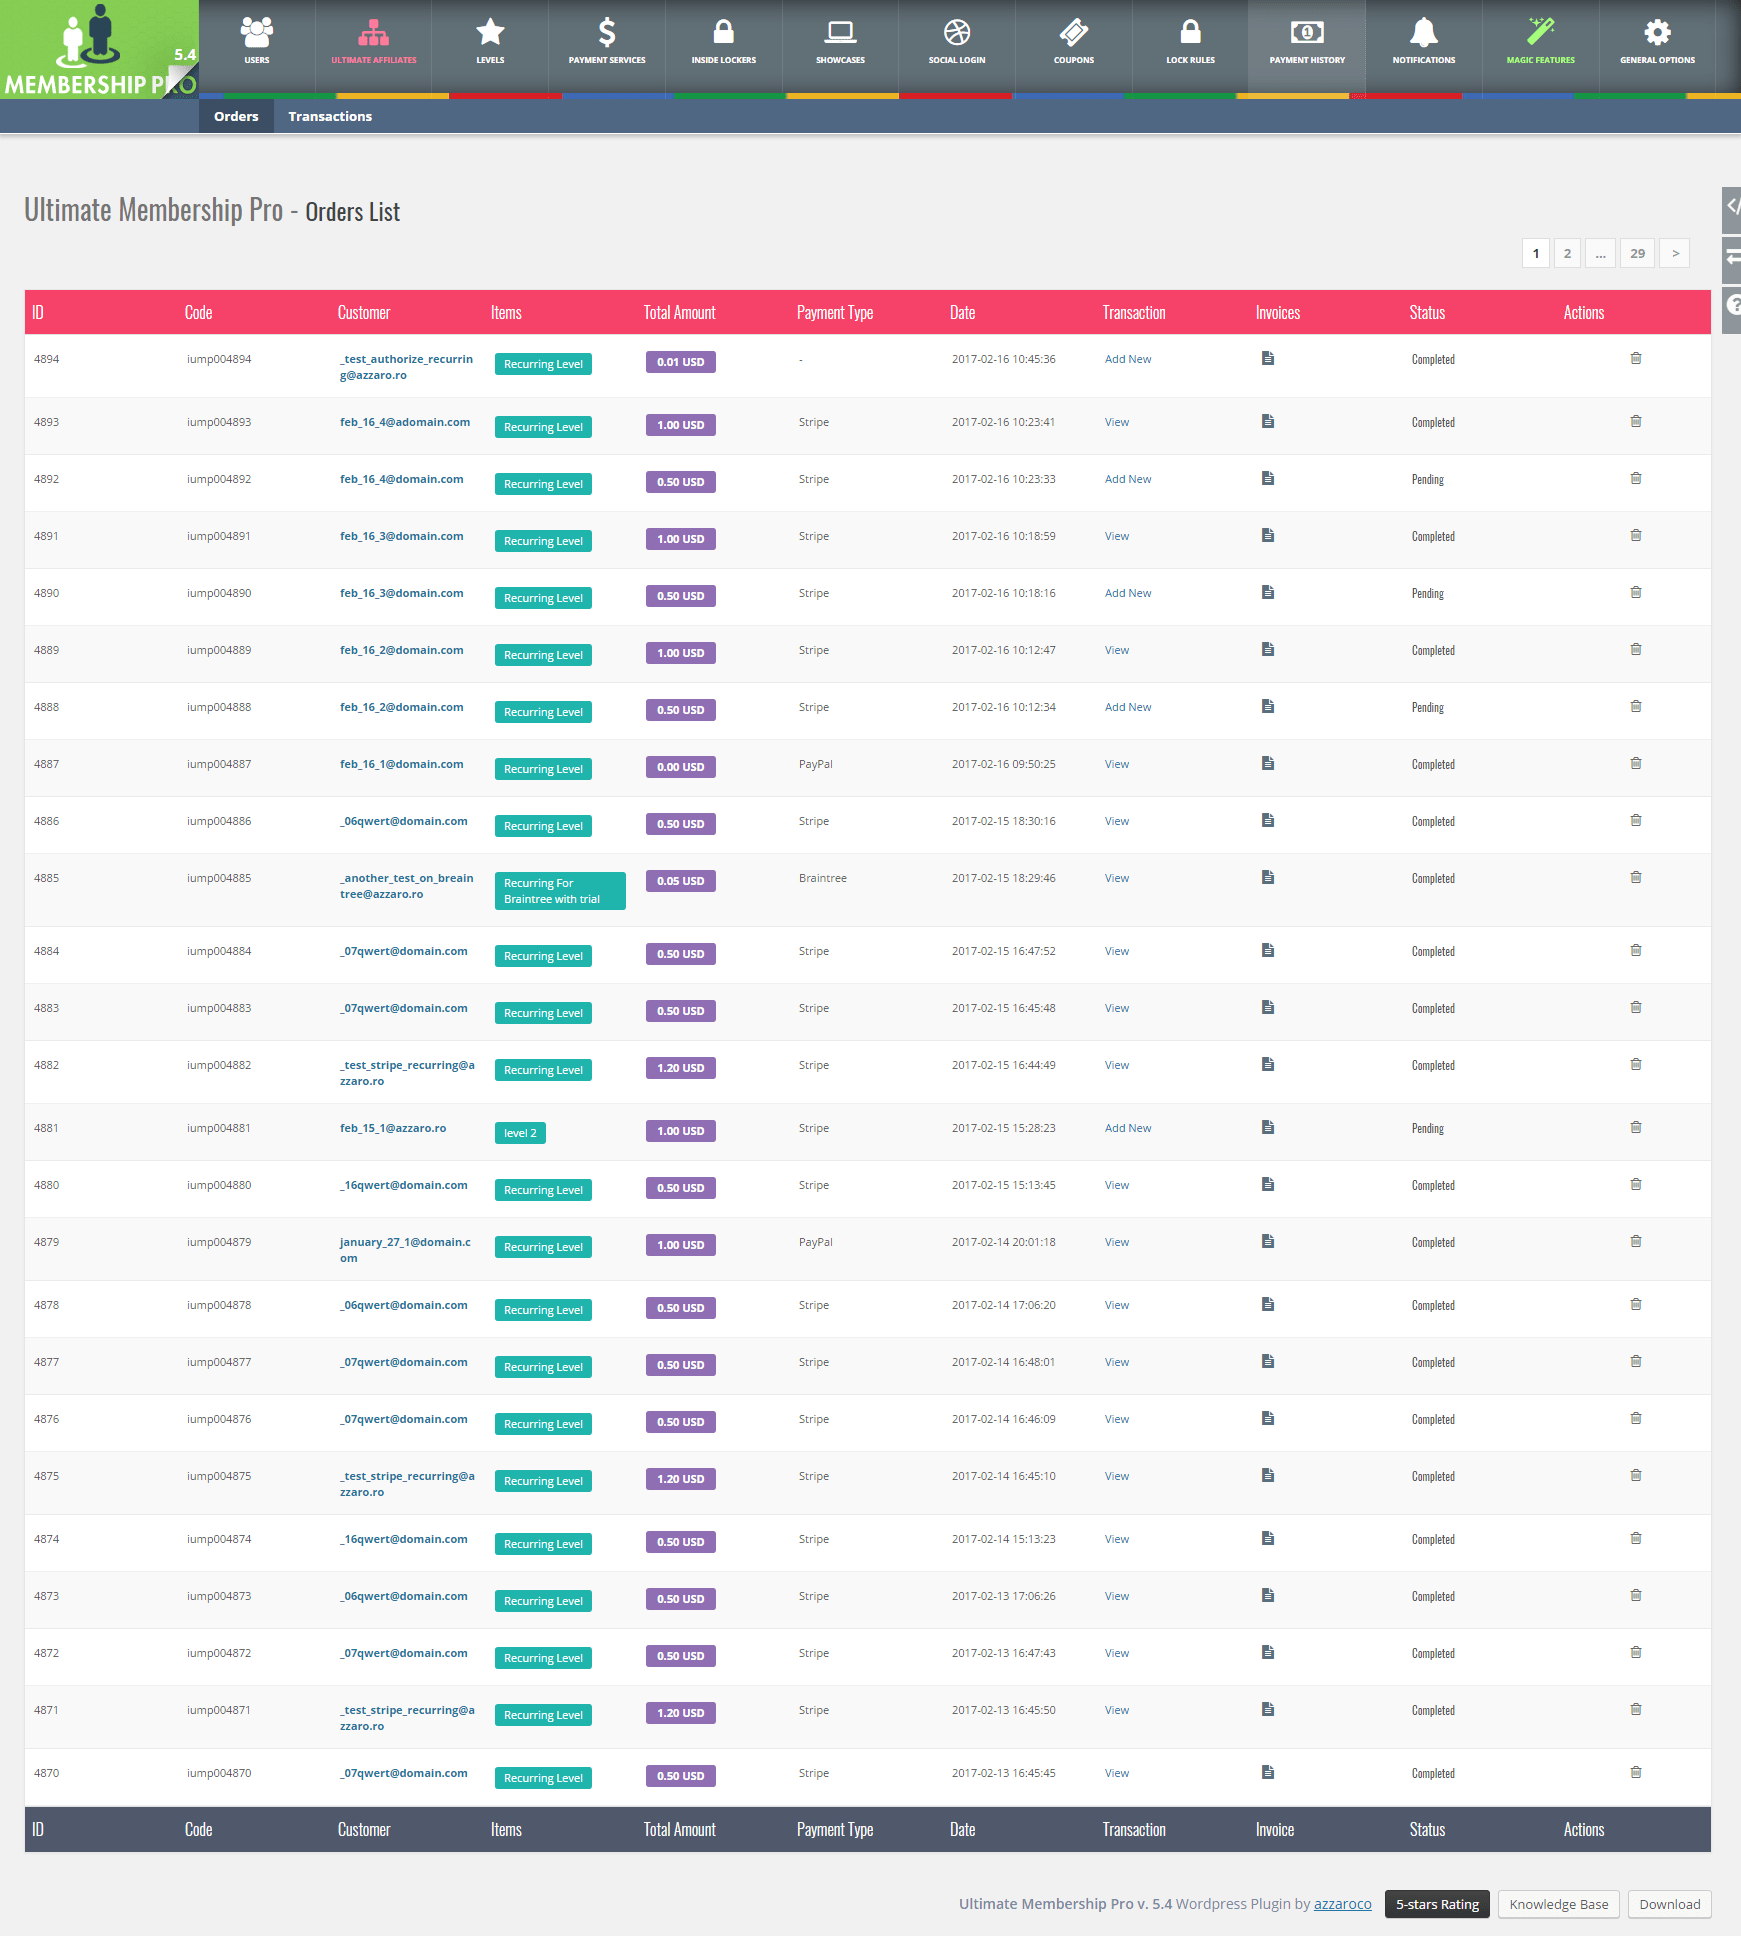Open Notifications bell icon
The width and height of the screenshot is (1741, 1936).
tap(1423, 34)
